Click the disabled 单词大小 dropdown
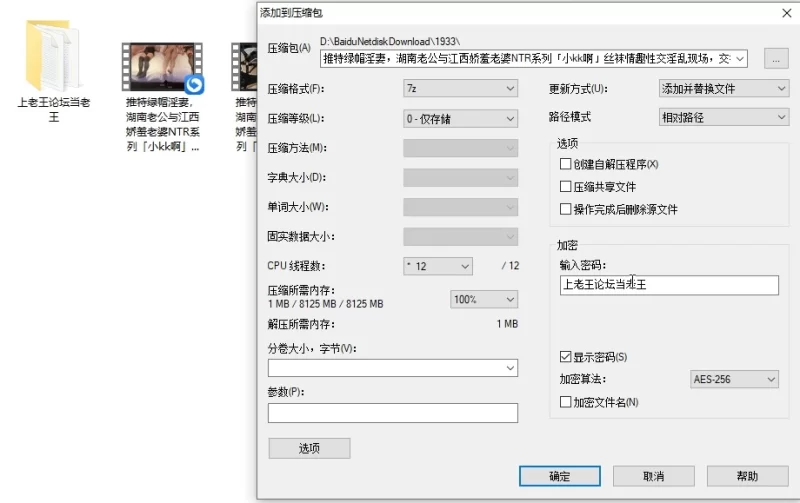 coord(460,208)
